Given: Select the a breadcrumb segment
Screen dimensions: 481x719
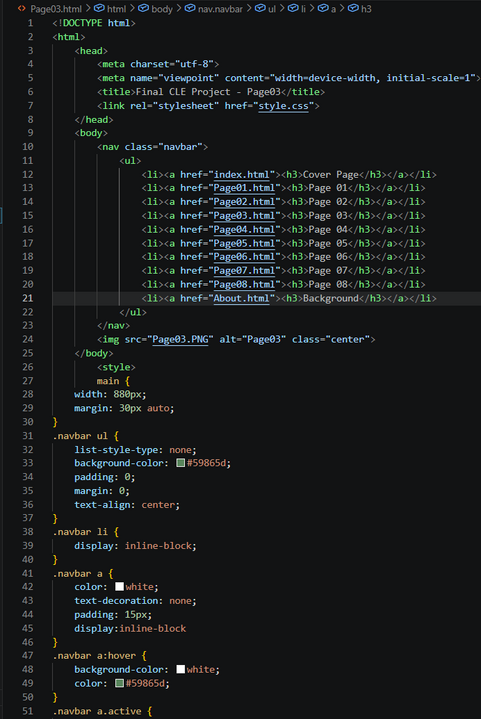Looking at the screenshot, I should point(333,9).
